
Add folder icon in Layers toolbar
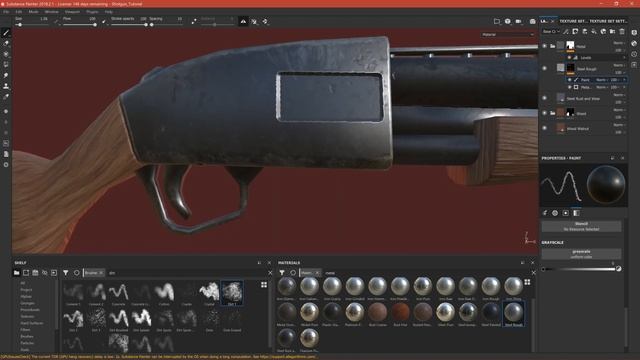tap(613, 31)
